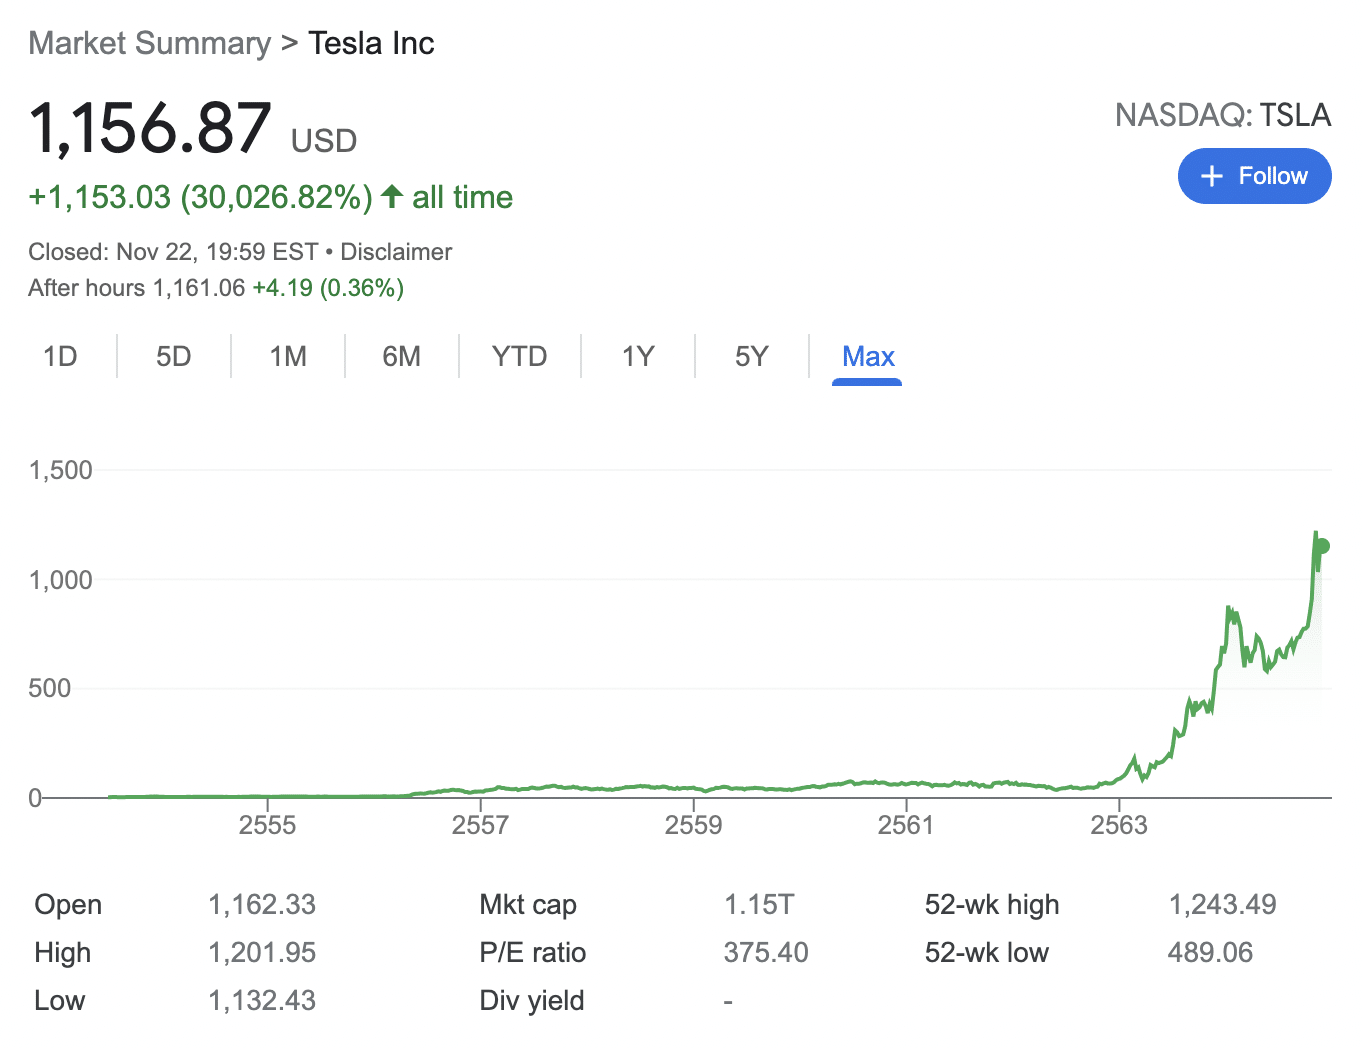
Task: Click the P/E ratio label
Action: pos(533,953)
